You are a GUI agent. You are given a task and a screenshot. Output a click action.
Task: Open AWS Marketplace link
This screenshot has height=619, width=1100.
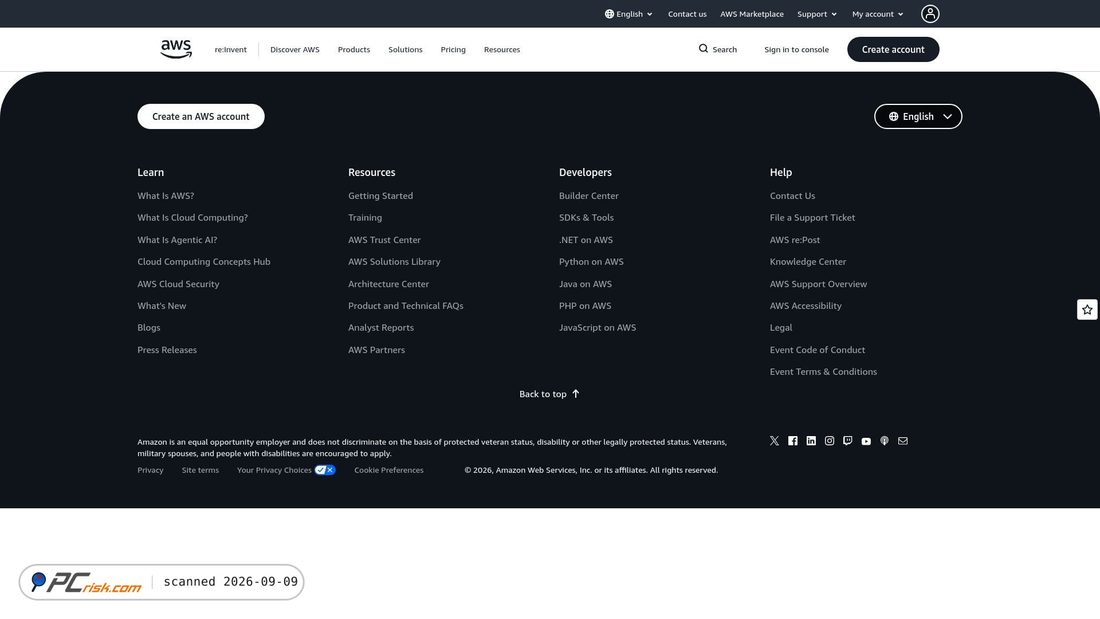(751, 14)
